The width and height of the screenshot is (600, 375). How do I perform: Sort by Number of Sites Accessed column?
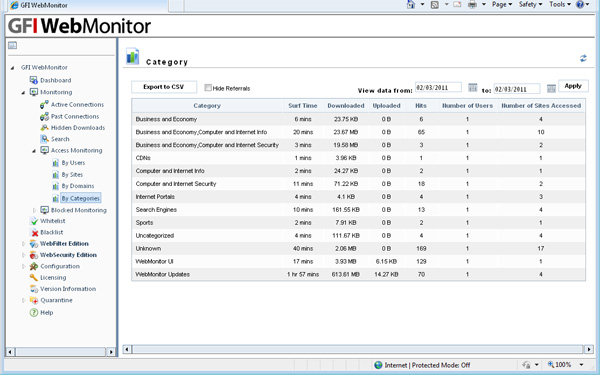[x=541, y=106]
